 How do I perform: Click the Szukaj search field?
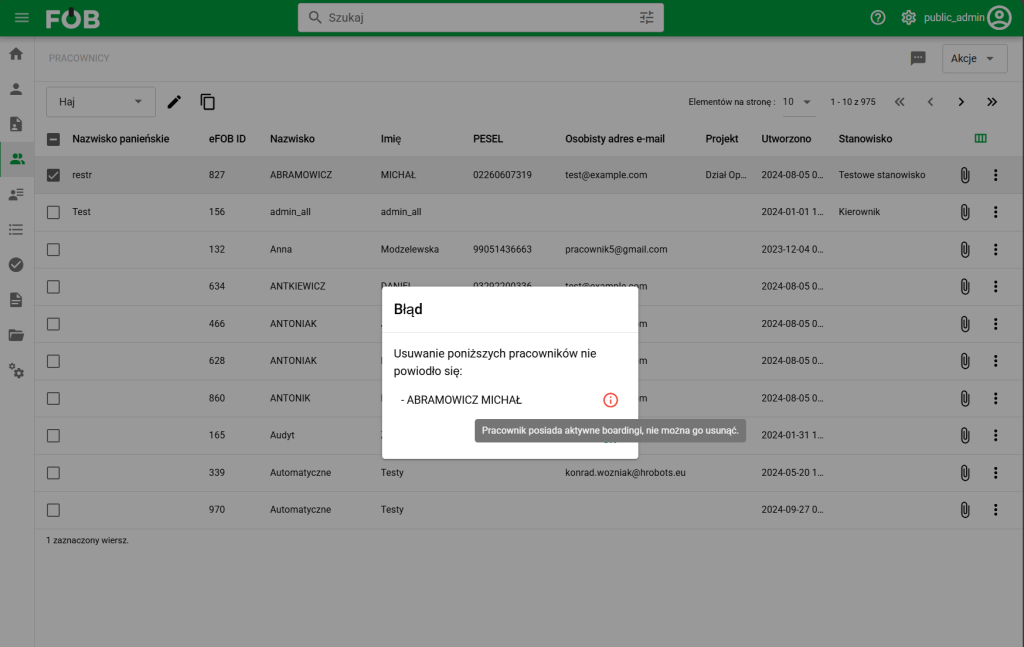tap(481, 18)
